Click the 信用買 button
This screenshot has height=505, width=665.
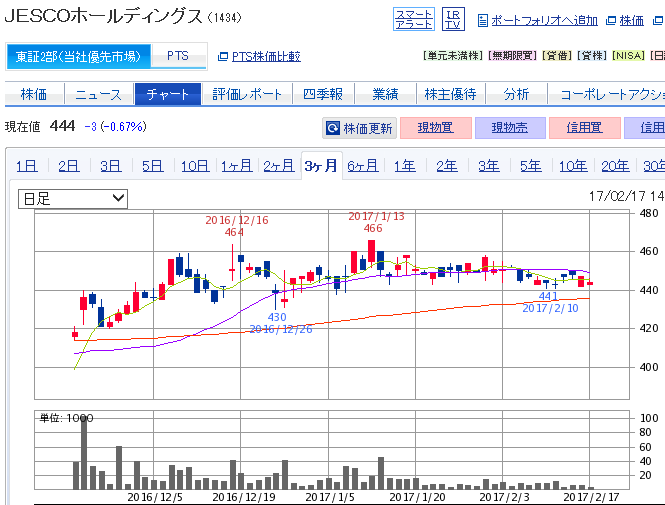tap(584, 128)
